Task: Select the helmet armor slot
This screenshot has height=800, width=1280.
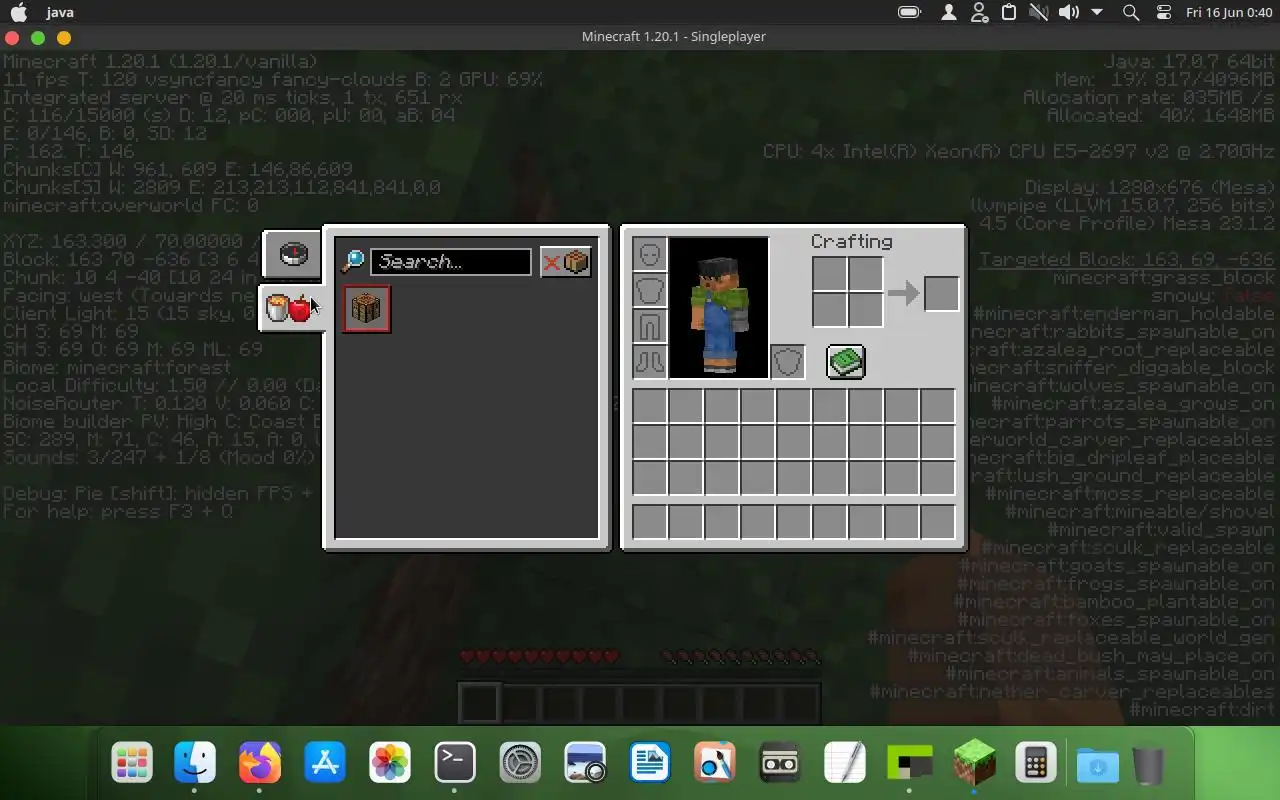Action: [650, 255]
